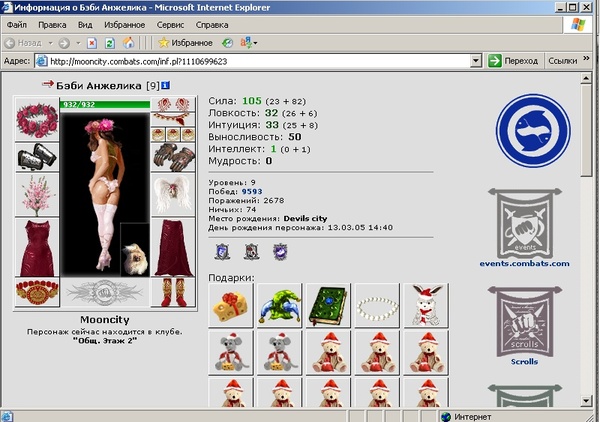Screen dimensions: 600x422
Task: Click the Forward arrow button
Action: point(64,43)
